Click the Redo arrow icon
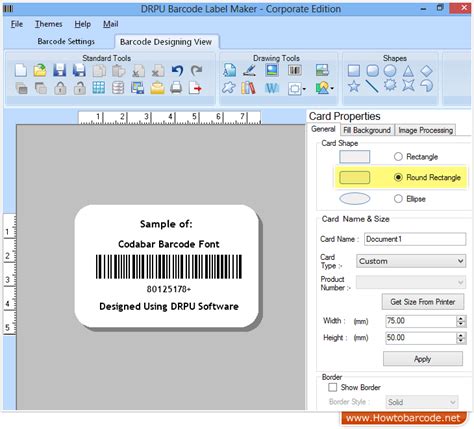The width and height of the screenshot is (474, 429). click(x=197, y=70)
